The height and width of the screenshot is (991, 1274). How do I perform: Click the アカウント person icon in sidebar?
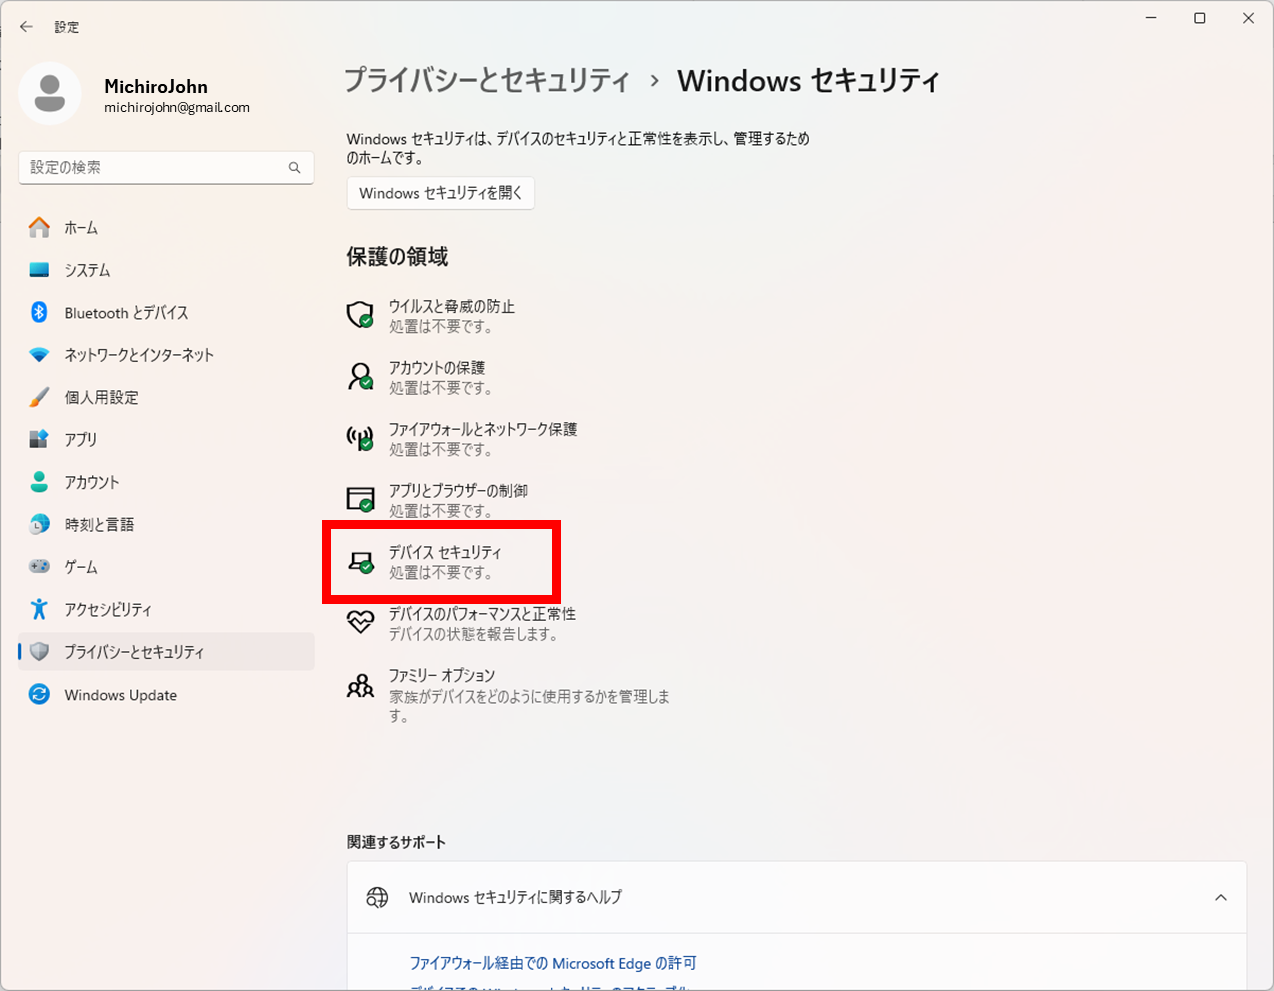(39, 482)
